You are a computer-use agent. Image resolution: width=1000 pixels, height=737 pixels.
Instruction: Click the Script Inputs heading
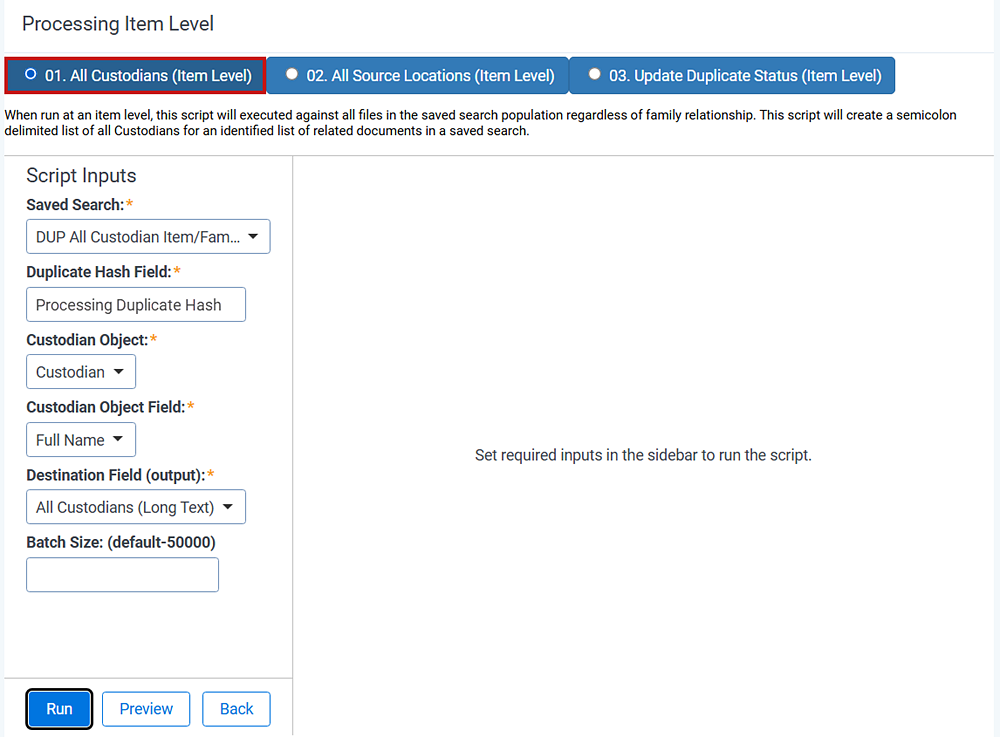(81, 175)
